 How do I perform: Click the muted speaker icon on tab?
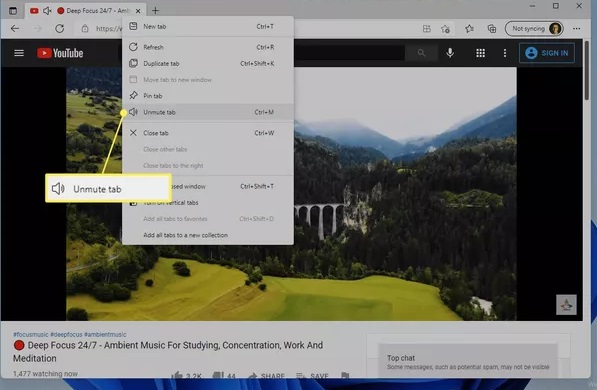[47, 11]
